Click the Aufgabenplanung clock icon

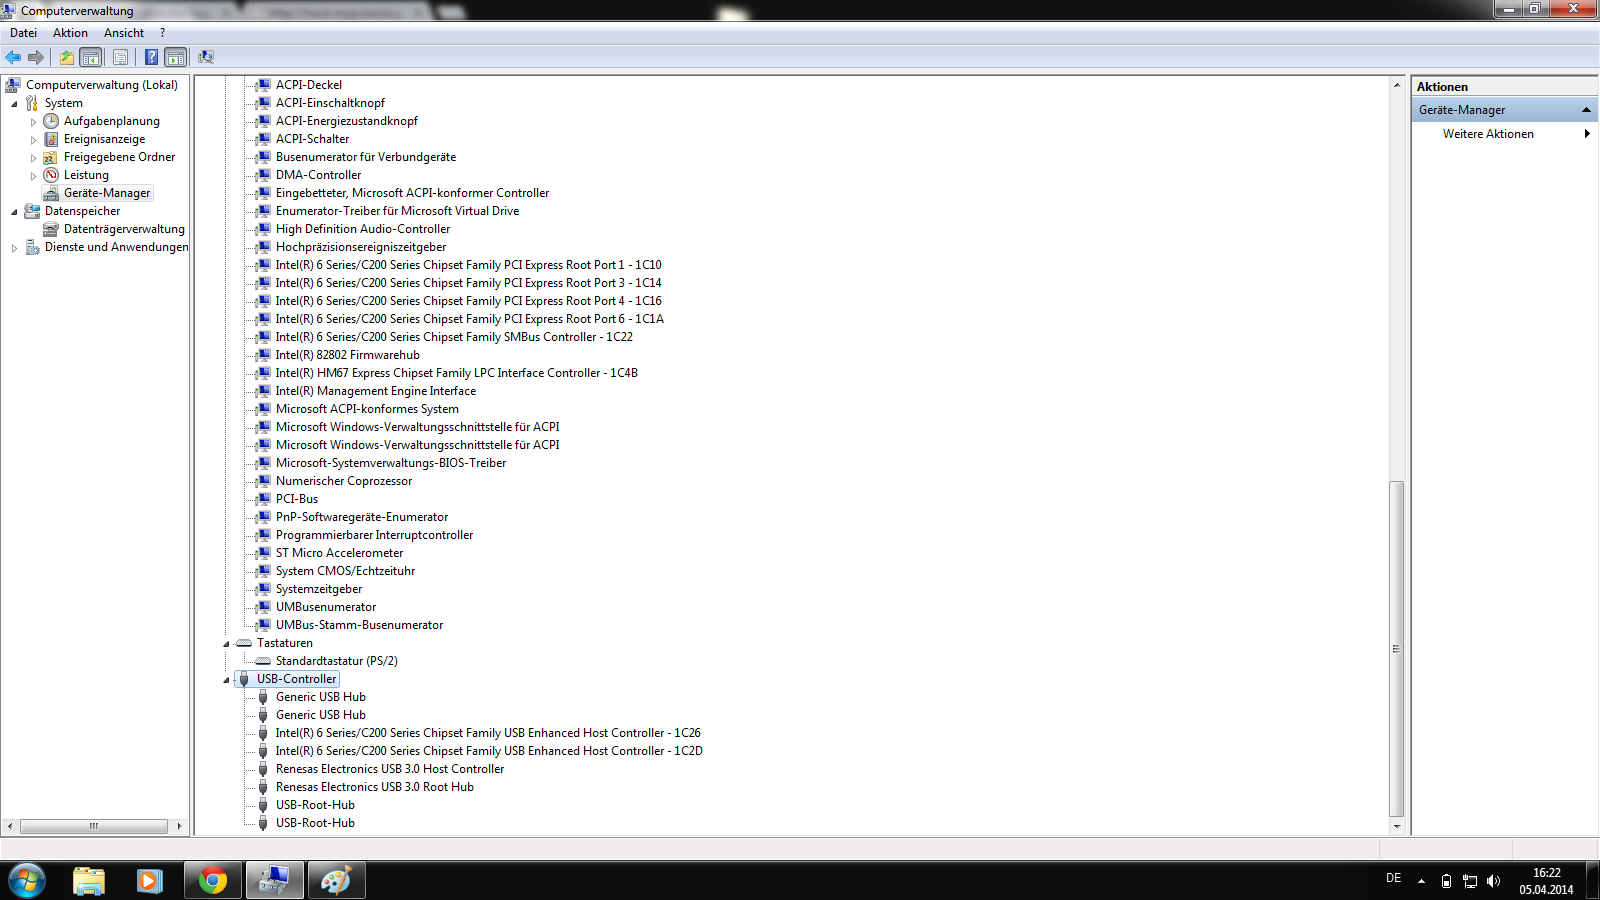(x=51, y=121)
